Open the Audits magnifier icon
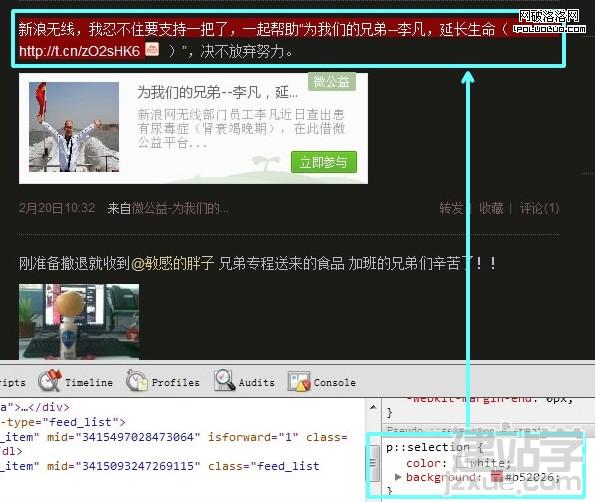The width and height of the screenshot is (596, 502). click(225, 380)
